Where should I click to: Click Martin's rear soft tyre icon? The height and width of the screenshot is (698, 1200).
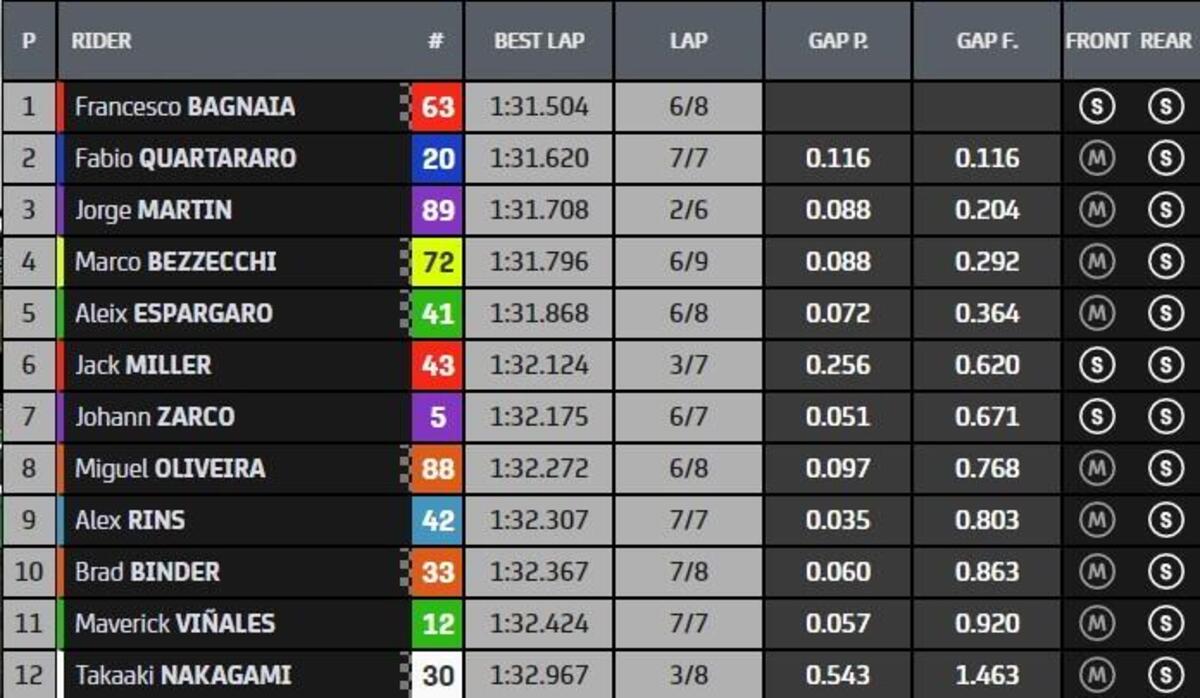[1165, 210]
